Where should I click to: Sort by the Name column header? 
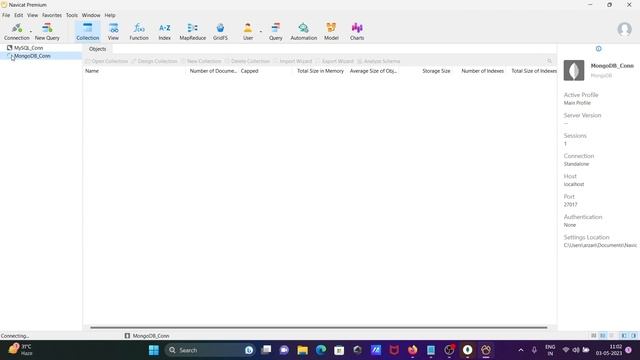coord(92,71)
